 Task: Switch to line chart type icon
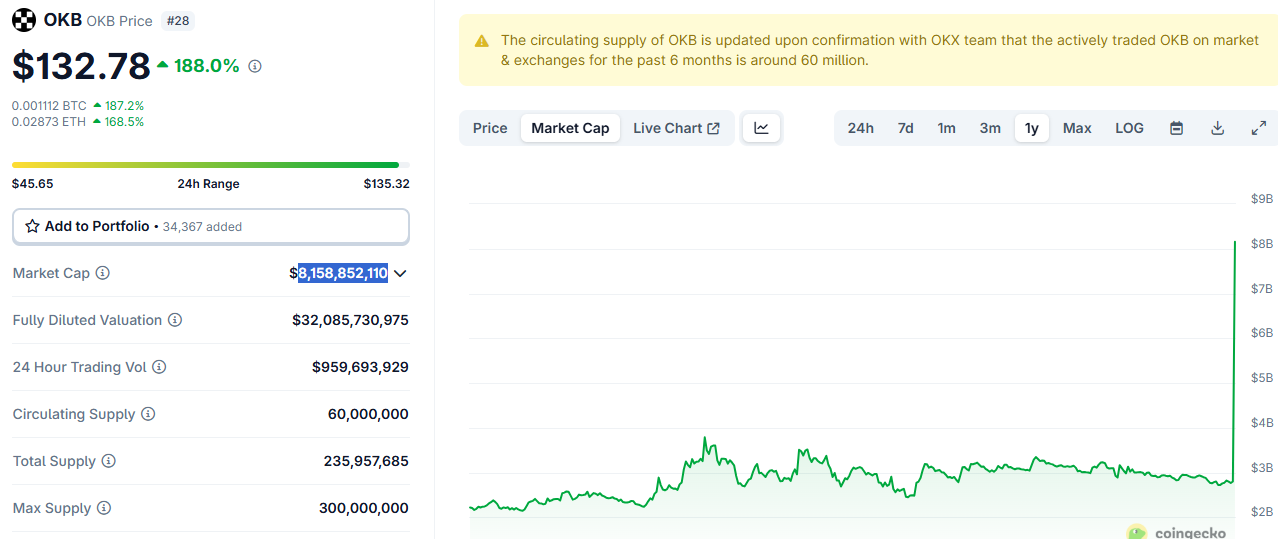pos(761,128)
